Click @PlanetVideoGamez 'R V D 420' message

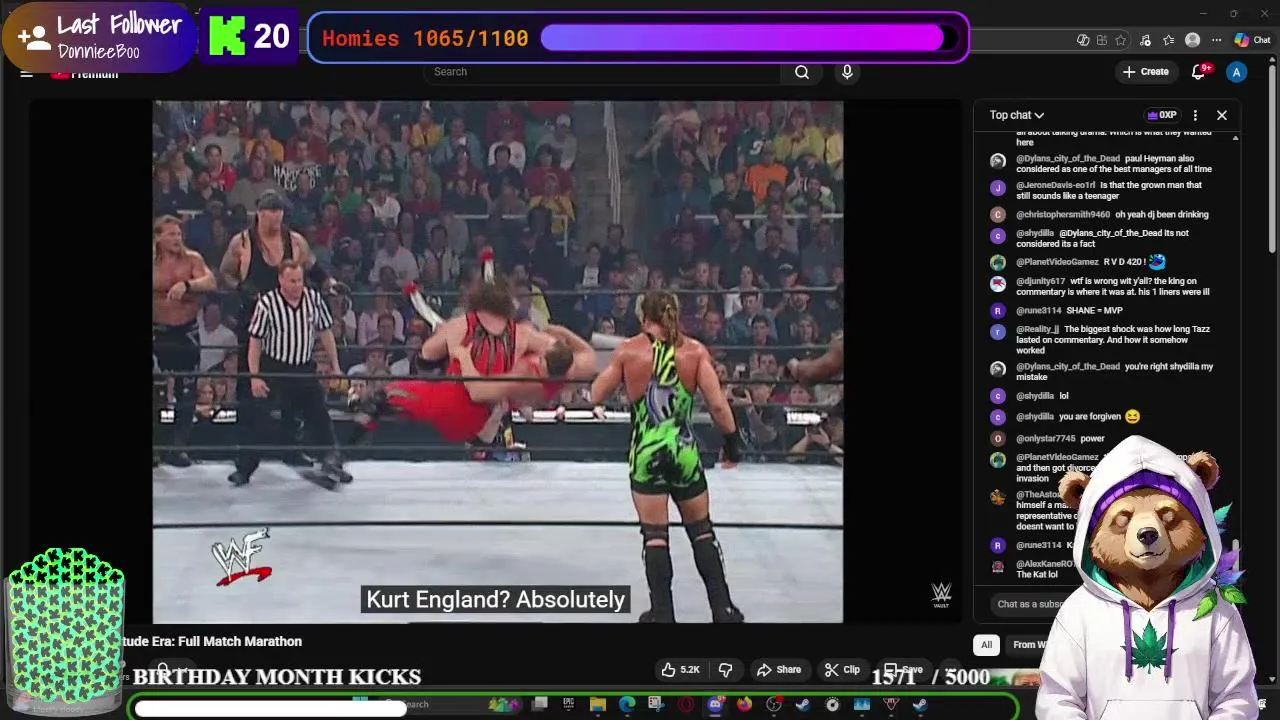tap(1091, 262)
